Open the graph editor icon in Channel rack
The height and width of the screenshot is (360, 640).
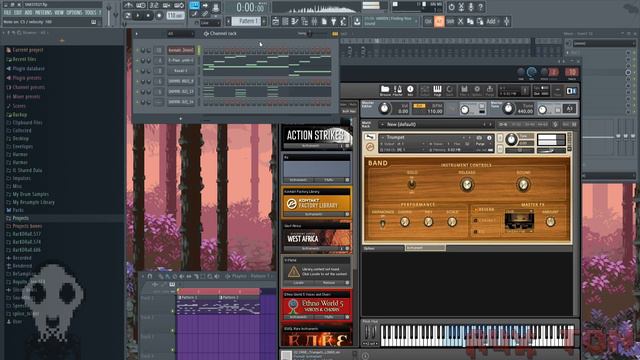pyautogui.click(x=335, y=34)
